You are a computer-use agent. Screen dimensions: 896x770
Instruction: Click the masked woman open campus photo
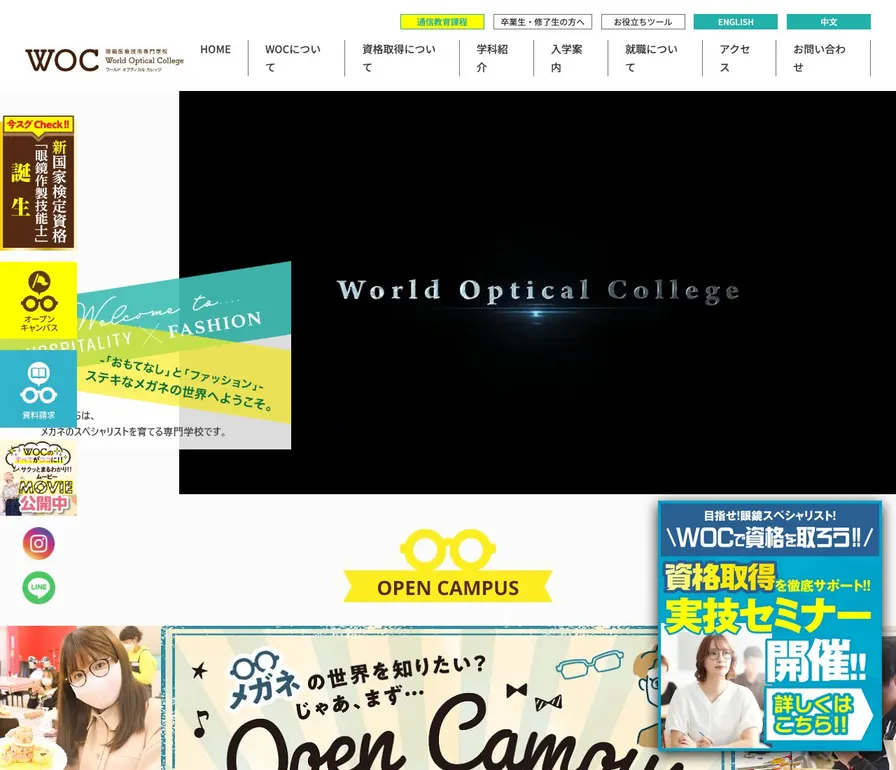[80, 698]
